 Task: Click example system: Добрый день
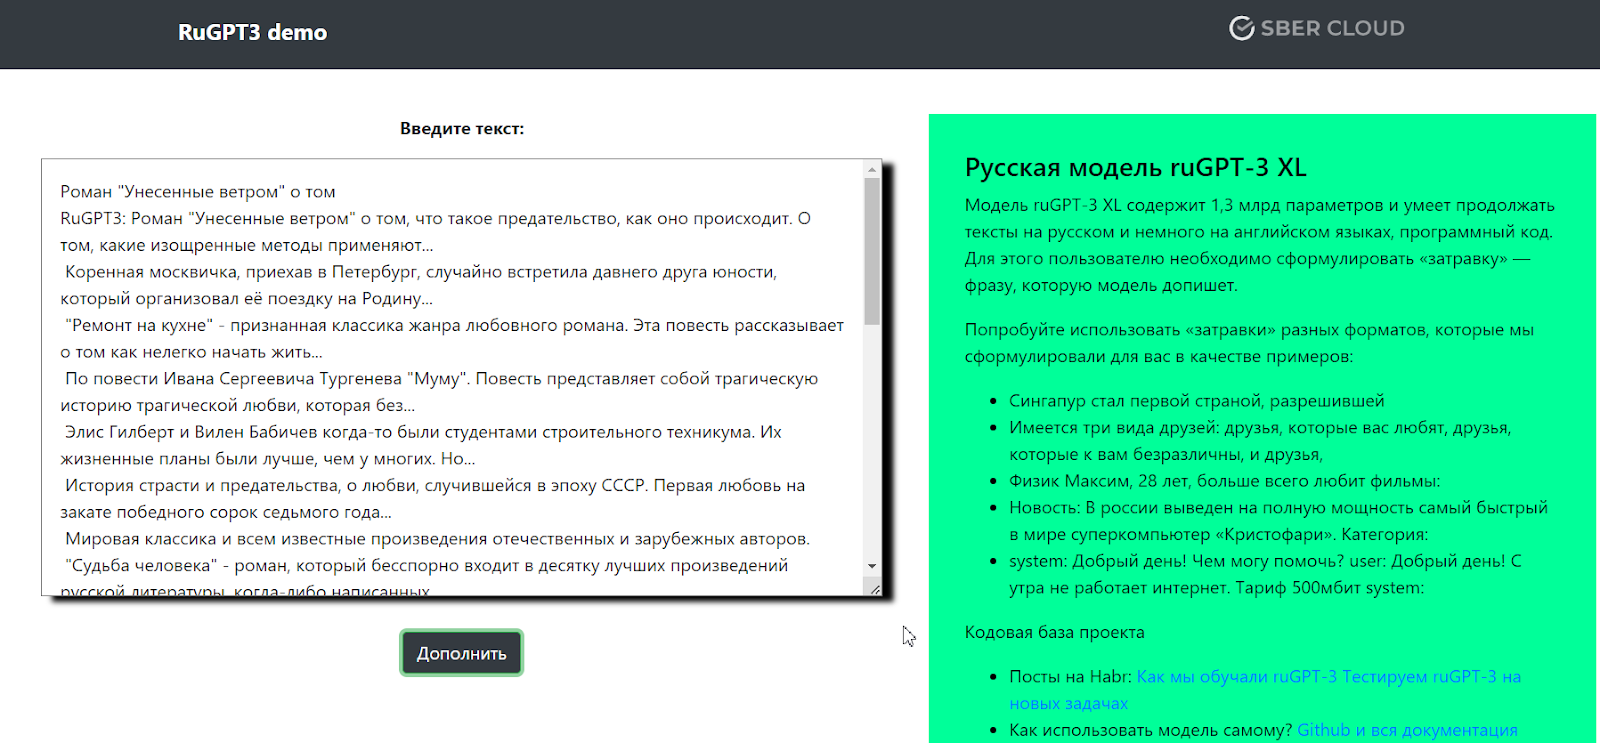click(x=1265, y=574)
